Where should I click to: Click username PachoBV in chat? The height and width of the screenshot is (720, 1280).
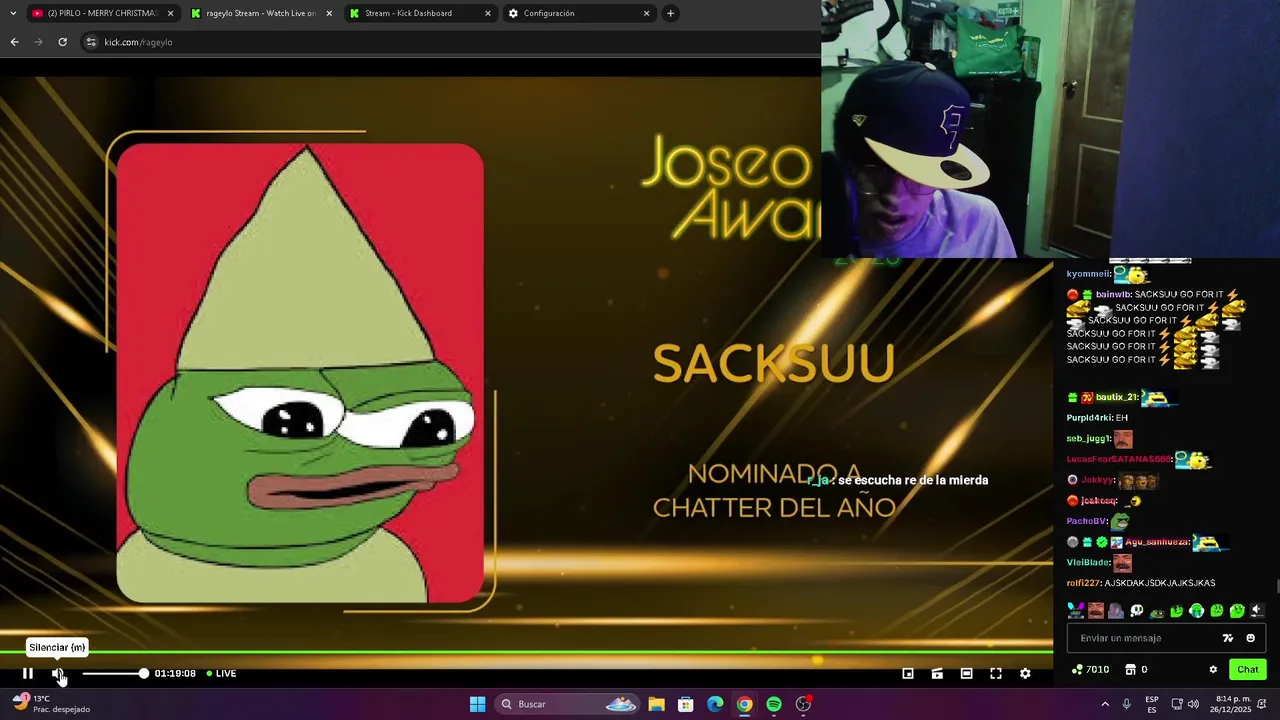point(1087,521)
